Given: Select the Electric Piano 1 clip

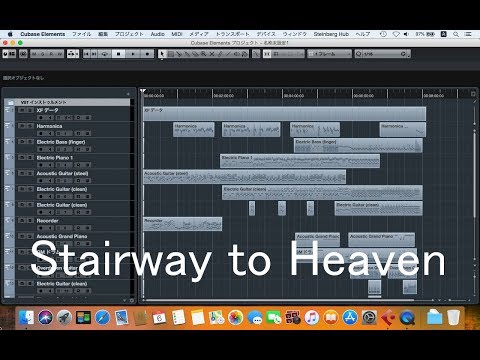Looking at the screenshot, I should click(300, 161).
